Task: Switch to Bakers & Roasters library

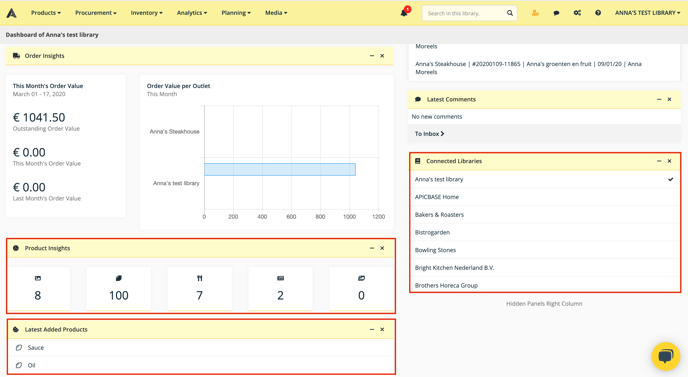Action: (544, 215)
